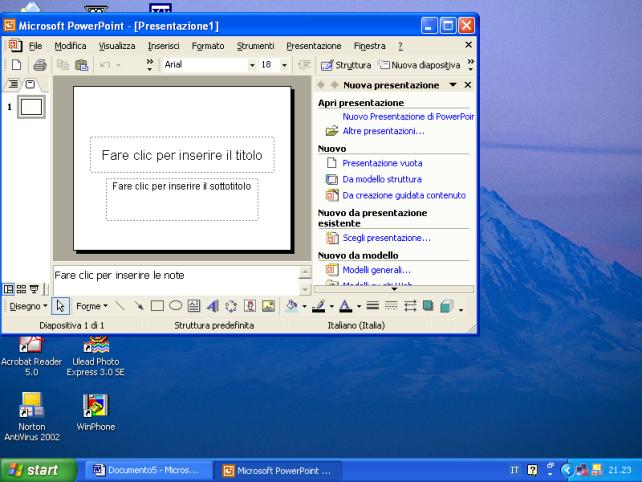Open the Strumenti menu

point(255,46)
